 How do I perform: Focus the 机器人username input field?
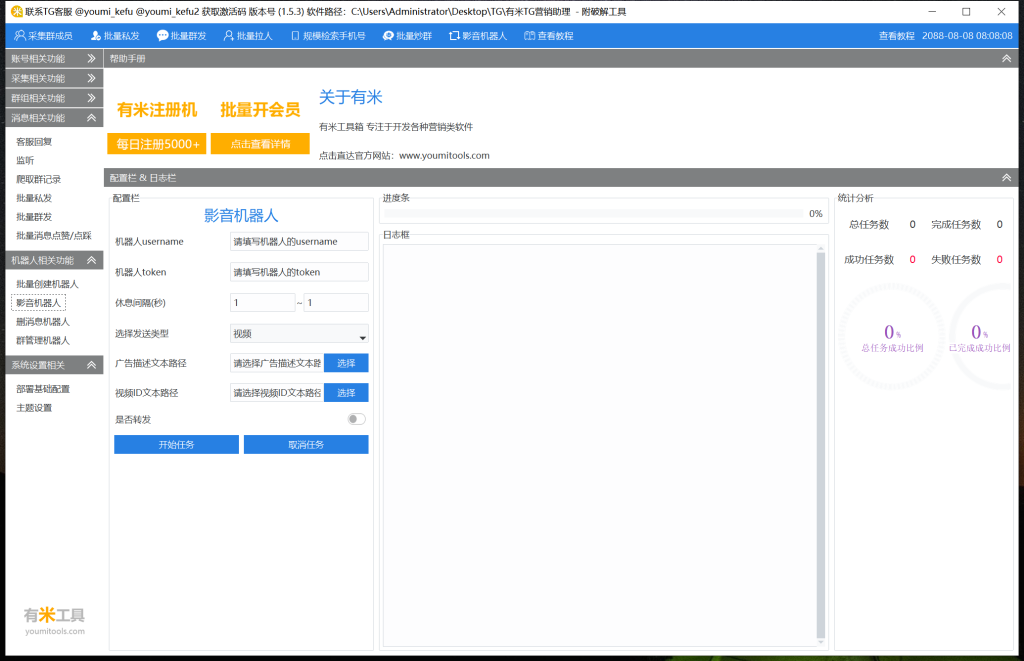(x=299, y=242)
